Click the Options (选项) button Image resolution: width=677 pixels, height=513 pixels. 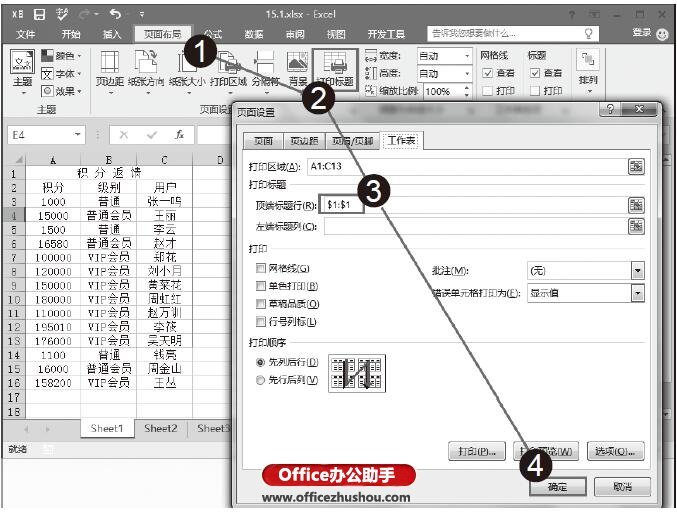[x=616, y=452]
